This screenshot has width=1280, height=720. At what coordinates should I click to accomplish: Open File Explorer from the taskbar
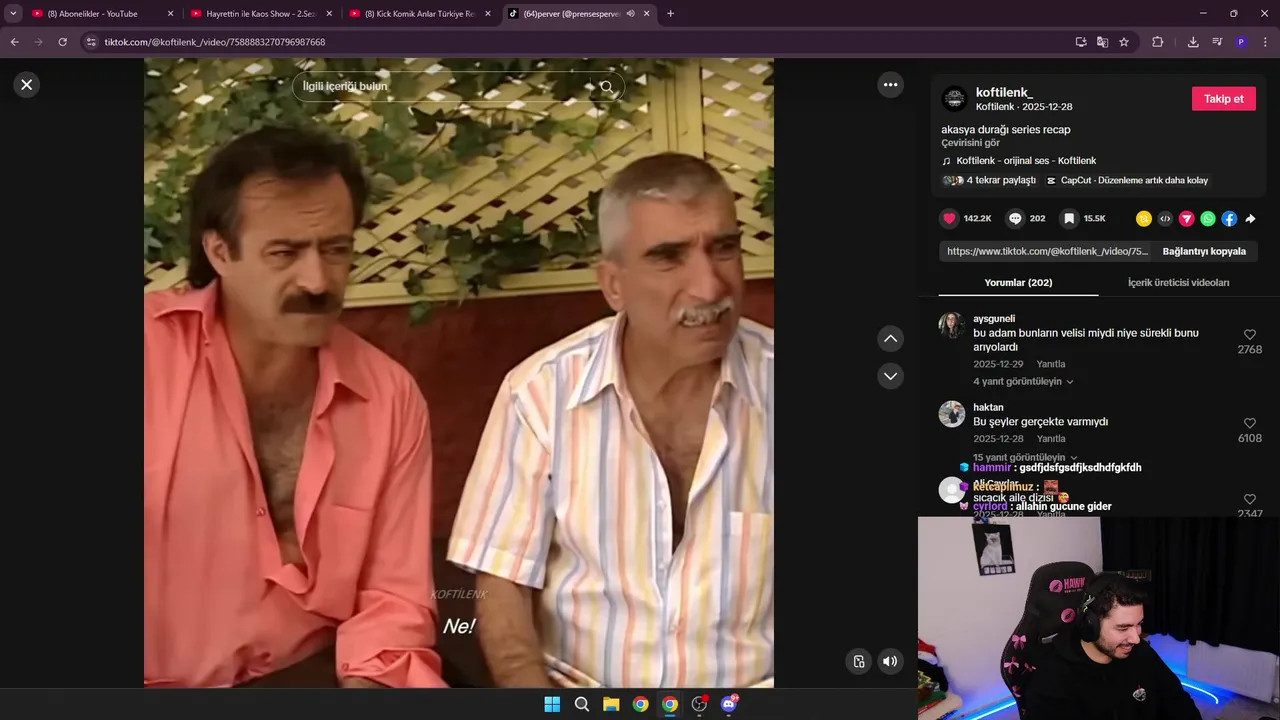coord(611,704)
